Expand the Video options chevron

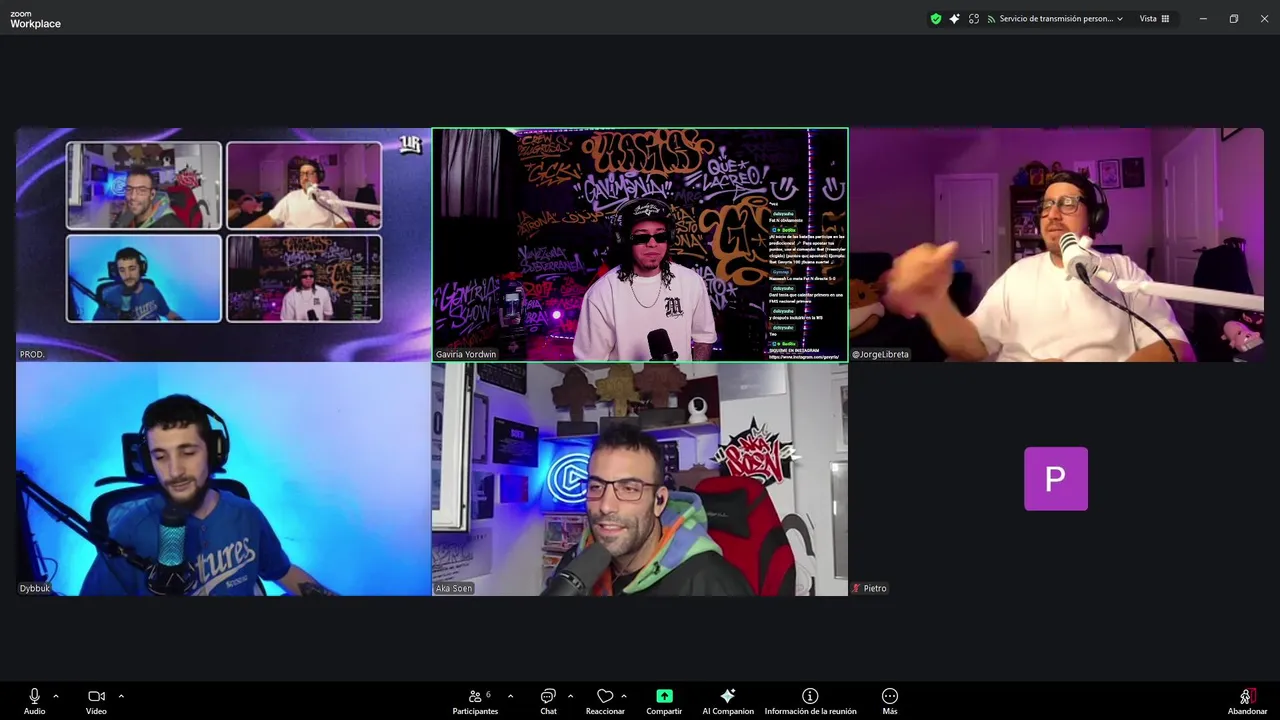tap(121, 696)
